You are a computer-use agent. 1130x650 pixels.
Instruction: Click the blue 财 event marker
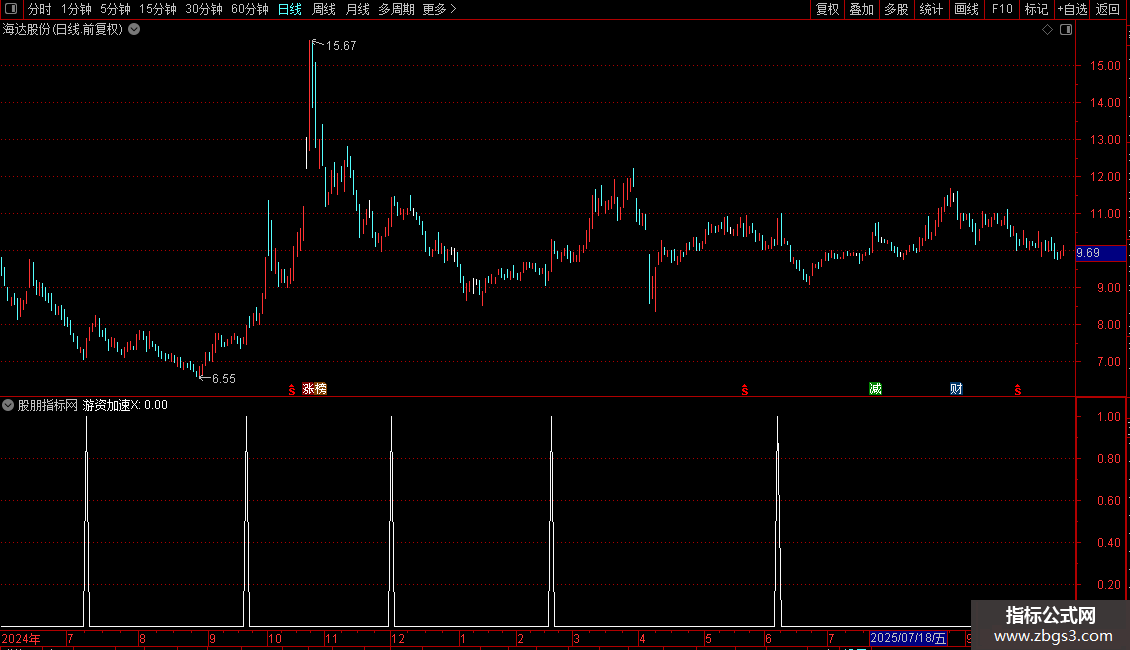[x=956, y=388]
